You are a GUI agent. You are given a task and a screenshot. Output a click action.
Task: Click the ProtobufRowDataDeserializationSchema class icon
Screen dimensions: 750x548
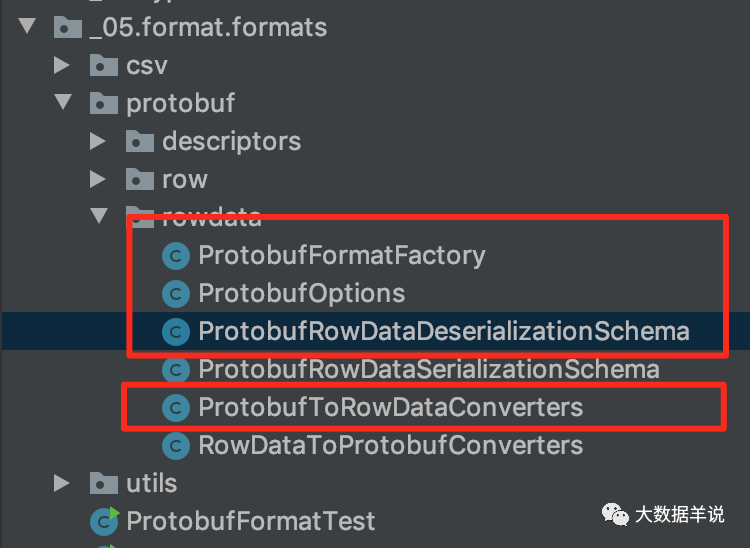[x=176, y=331]
